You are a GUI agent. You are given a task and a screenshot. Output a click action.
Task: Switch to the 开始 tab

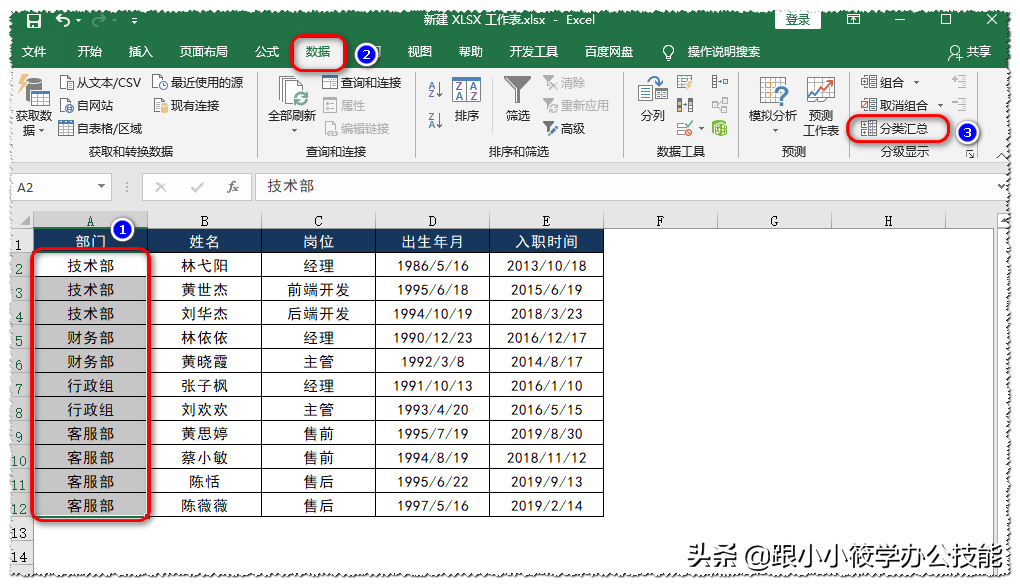[90, 52]
